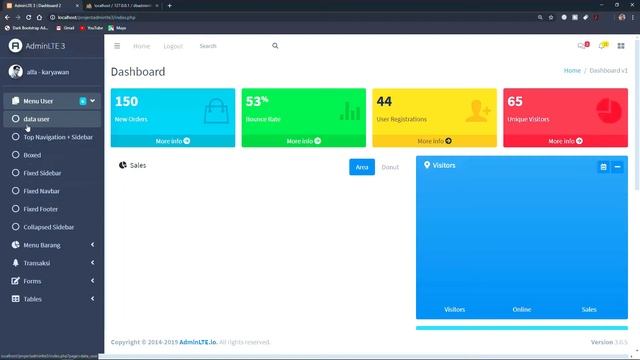640x360 pixels.
Task: Click the Transaksi bell icon
Action: [x=16, y=263]
